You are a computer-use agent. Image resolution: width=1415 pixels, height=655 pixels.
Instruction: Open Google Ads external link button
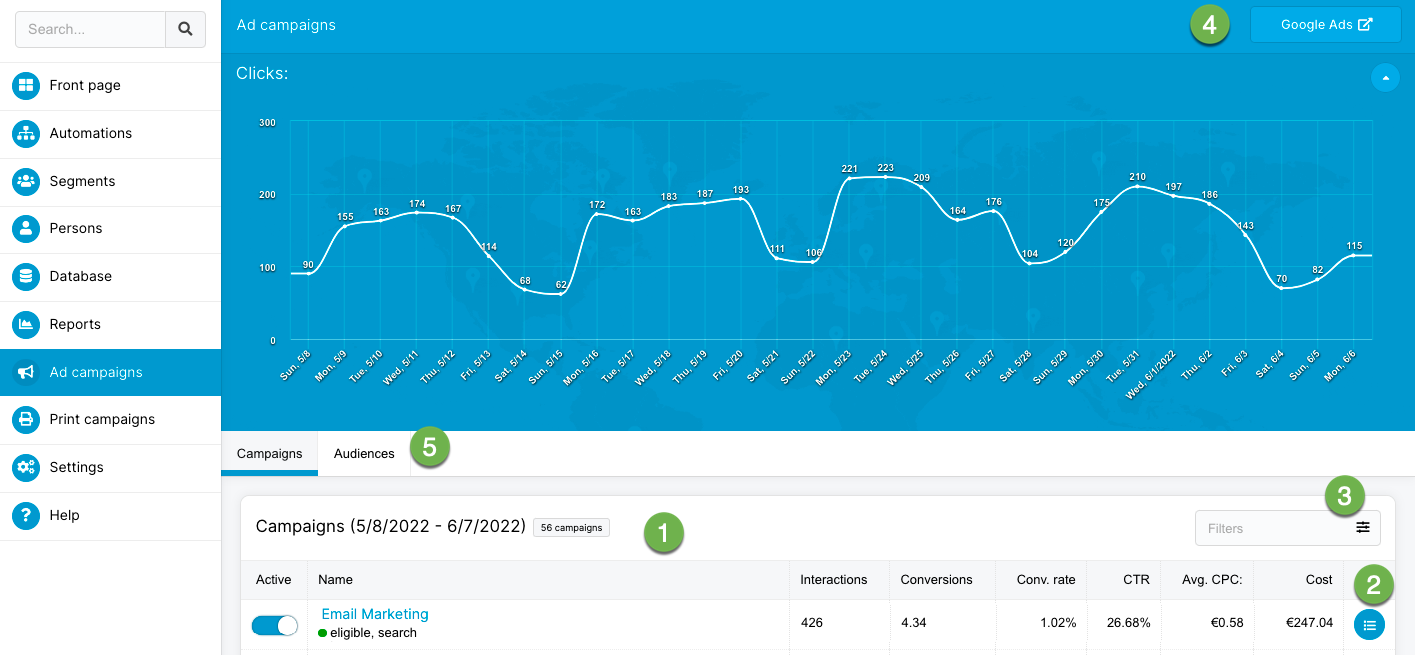point(1325,25)
